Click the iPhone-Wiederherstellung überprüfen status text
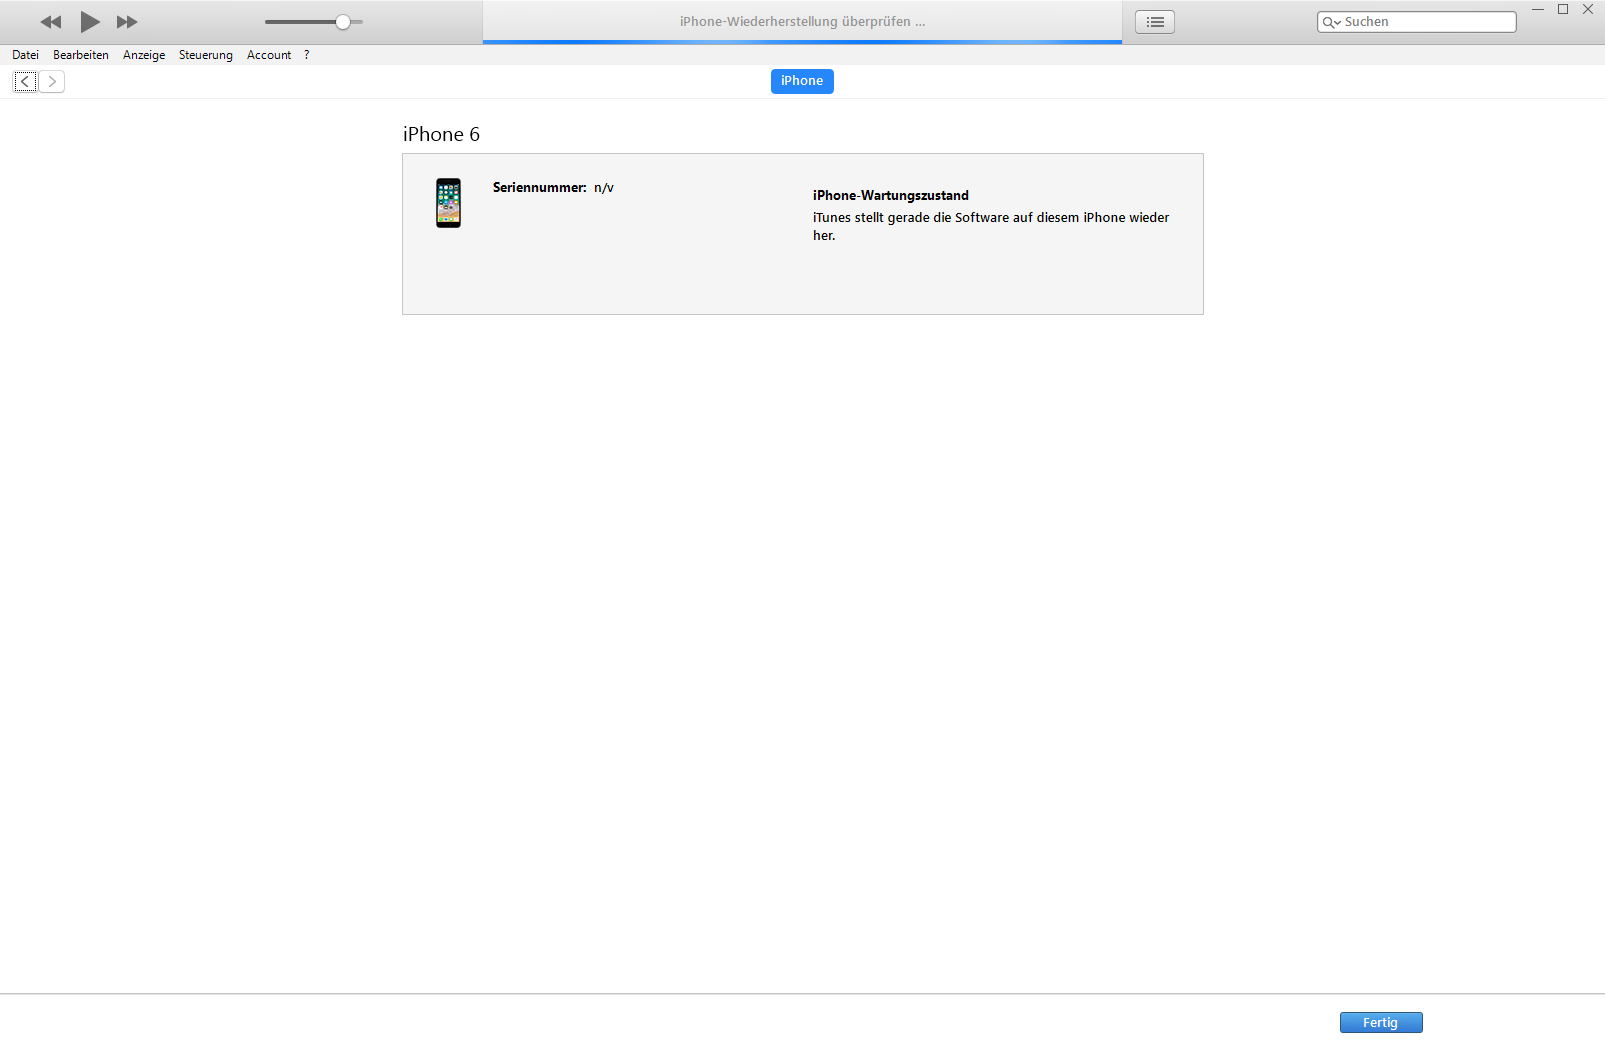Viewport: 1605px width, 1050px height. [x=803, y=21]
